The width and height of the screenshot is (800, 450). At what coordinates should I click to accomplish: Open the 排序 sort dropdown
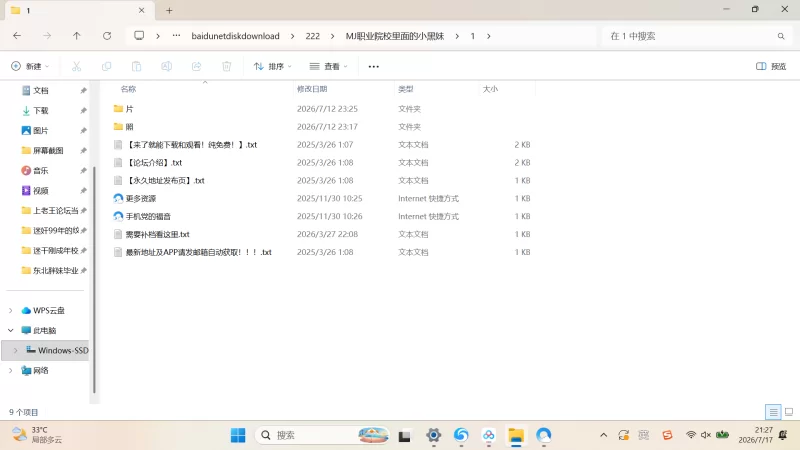coord(272,66)
